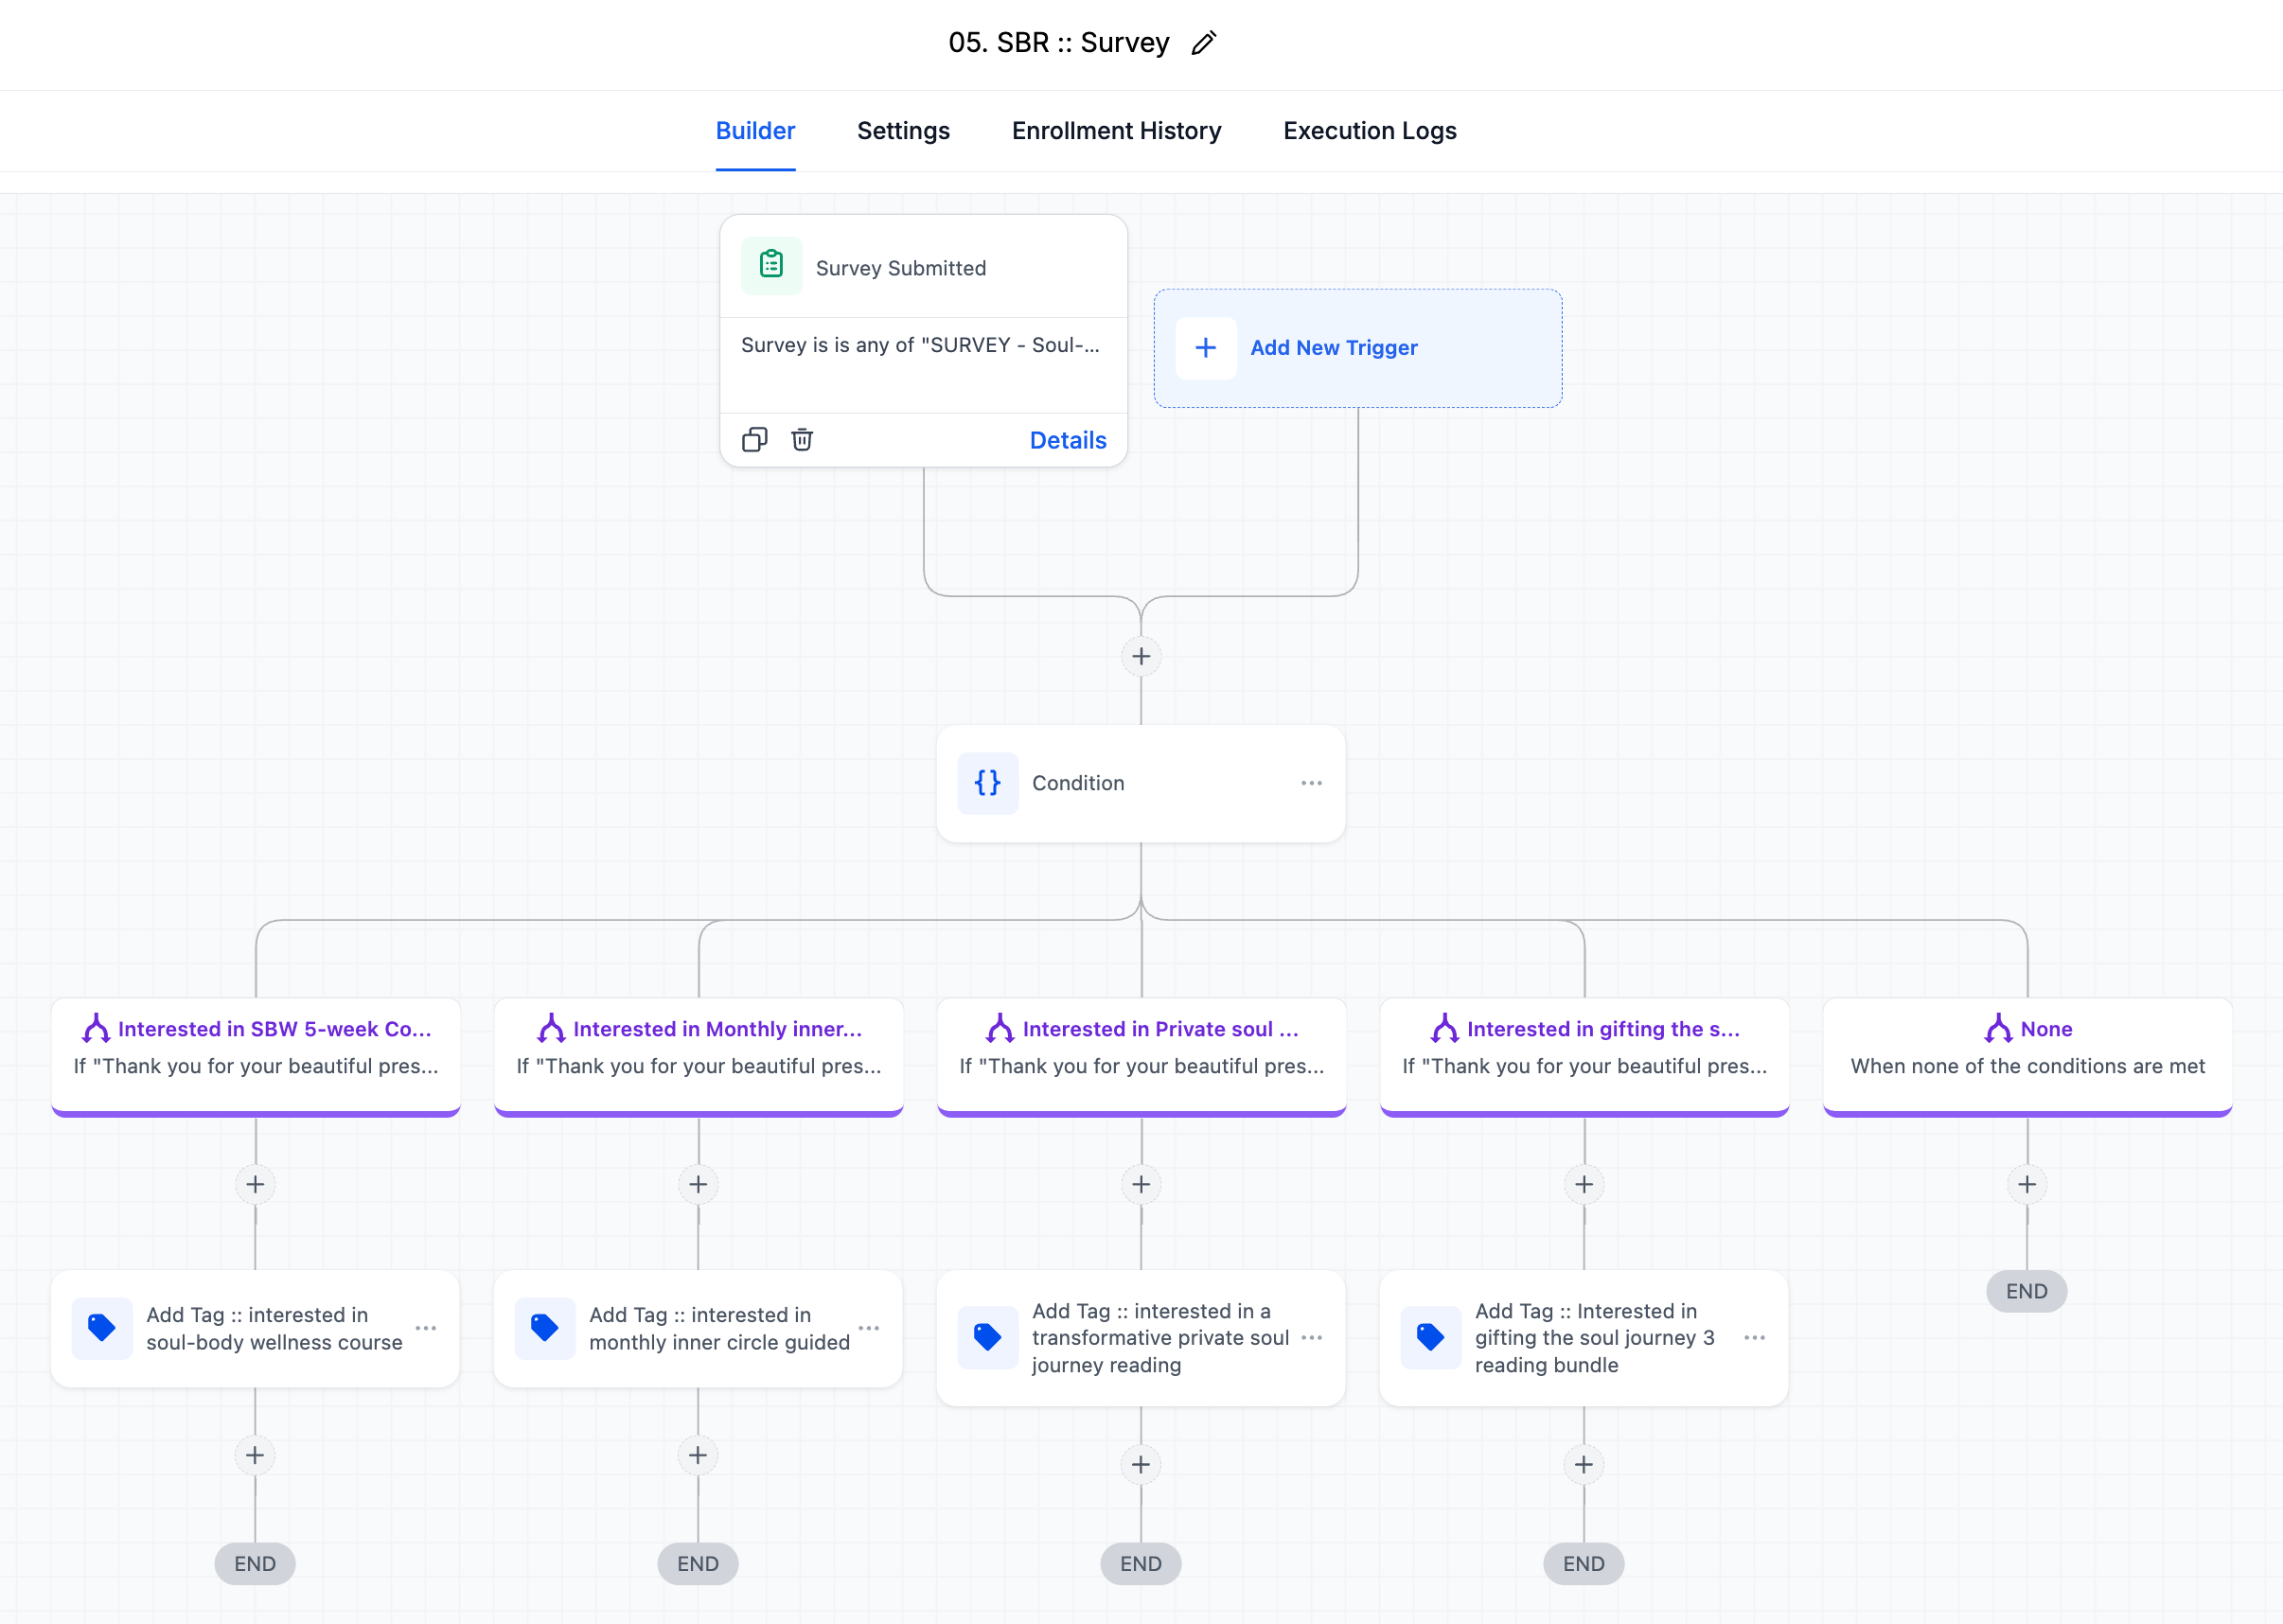Screen dimensions: 2283x1624
Task: Click plus button above the Condition node
Action: pyautogui.click(x=1141, y=657)
